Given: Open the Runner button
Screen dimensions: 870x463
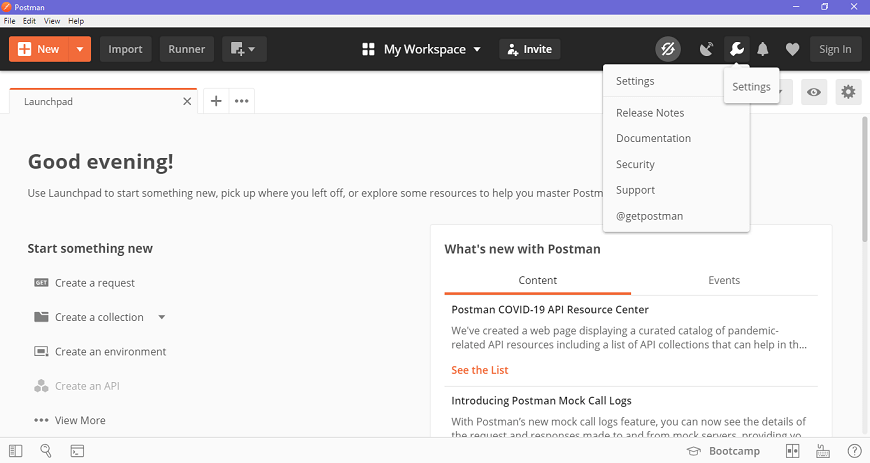Looking at the screenshot, I should click(186, 49).
